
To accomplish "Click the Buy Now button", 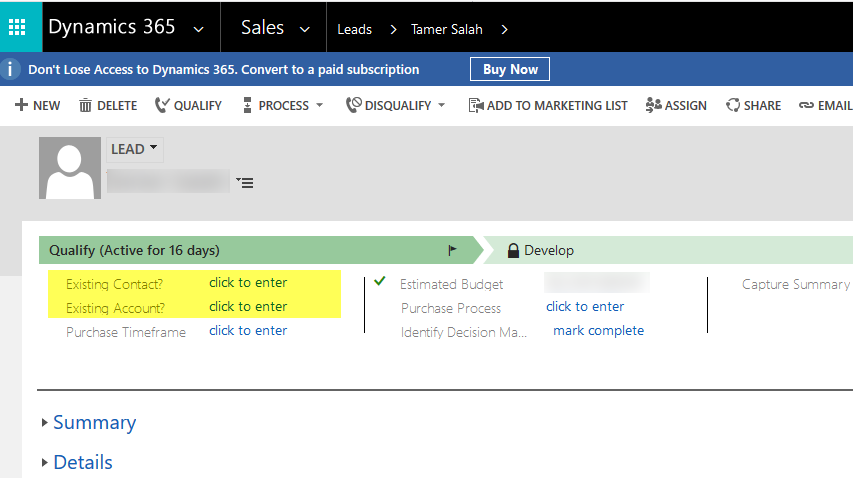I will [510, 69].
